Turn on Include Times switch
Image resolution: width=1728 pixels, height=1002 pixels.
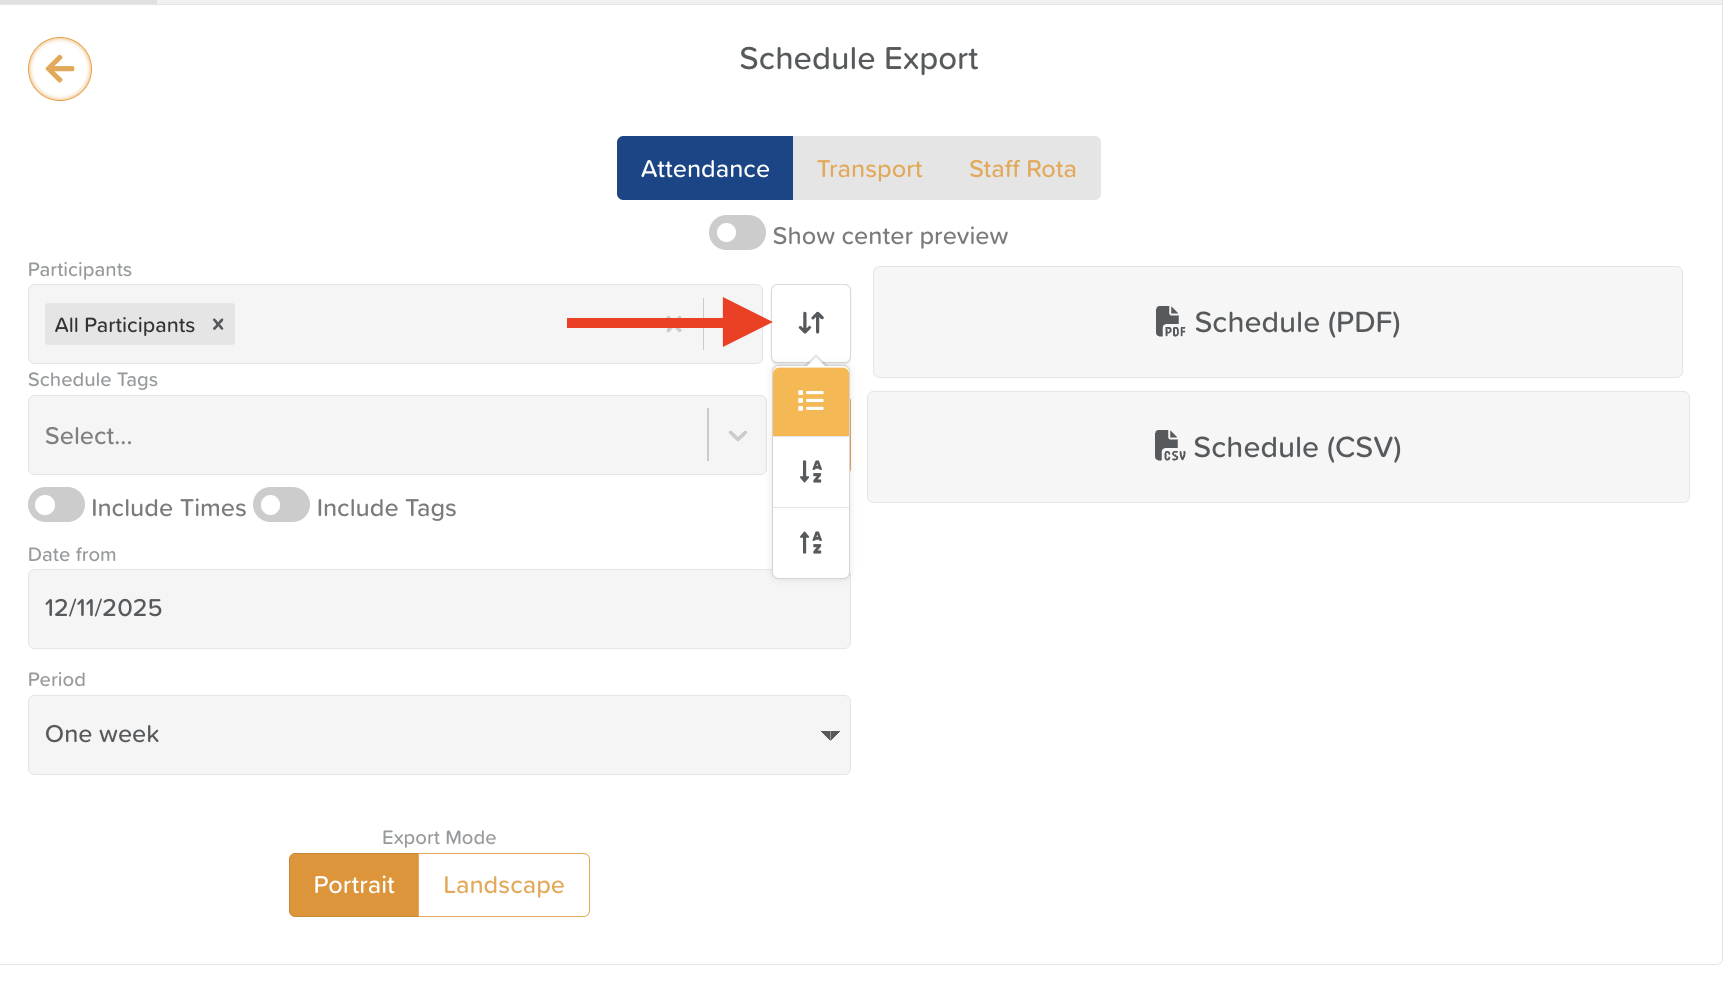56,506
